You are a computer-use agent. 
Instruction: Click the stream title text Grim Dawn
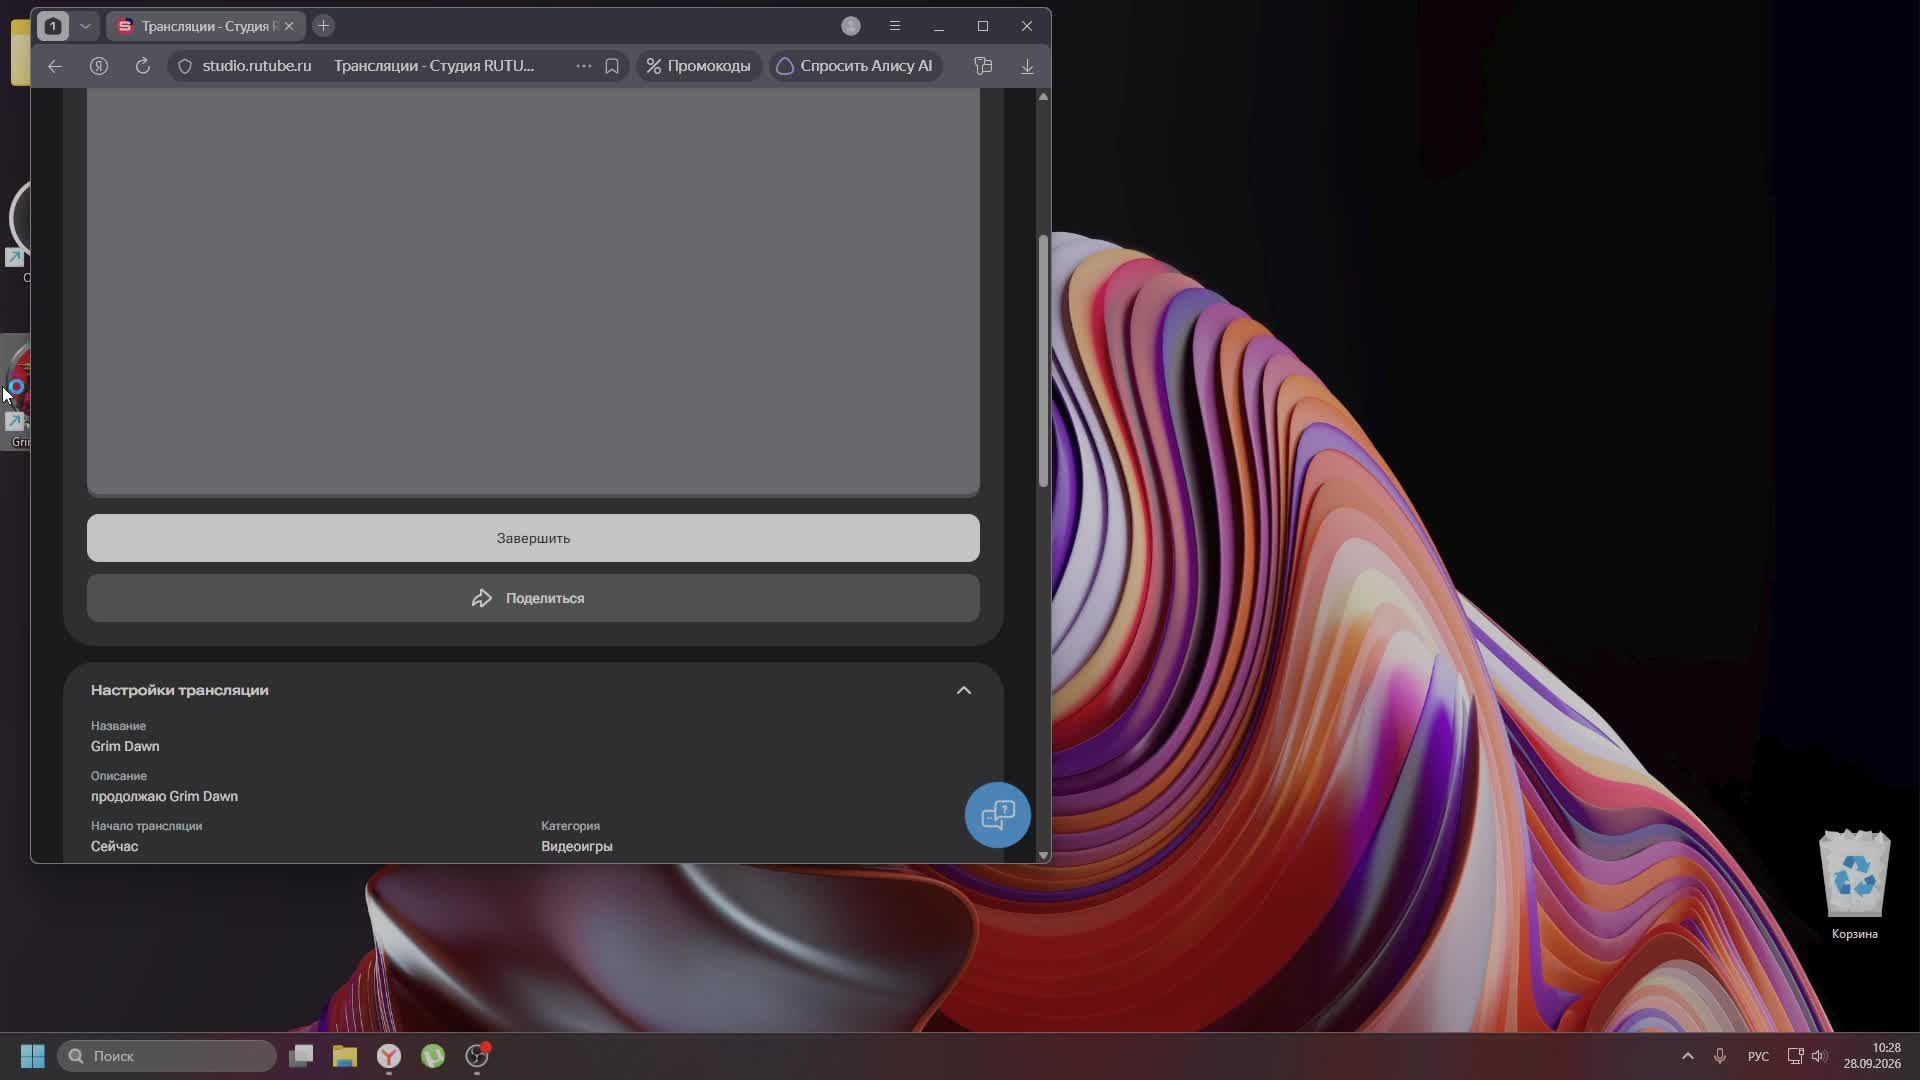click(x=125, y=746)
